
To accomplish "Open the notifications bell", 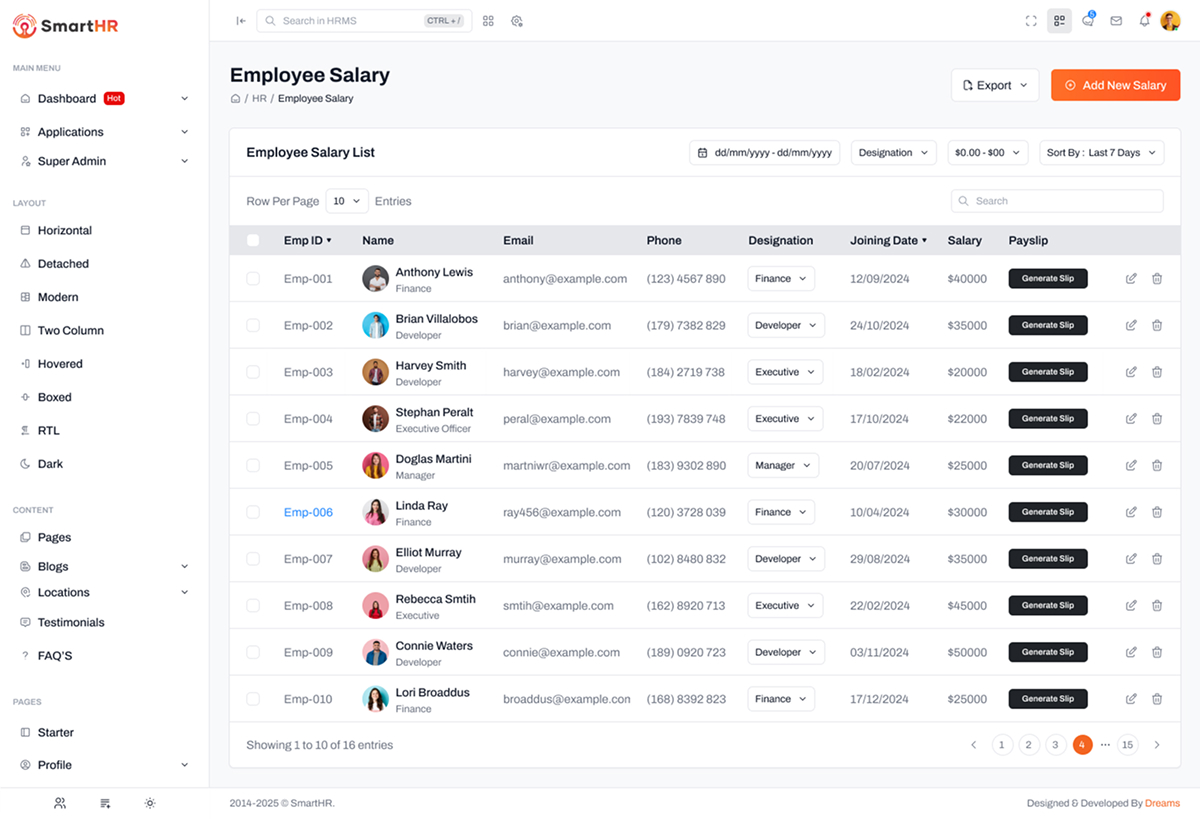I will pos(1144,20).
